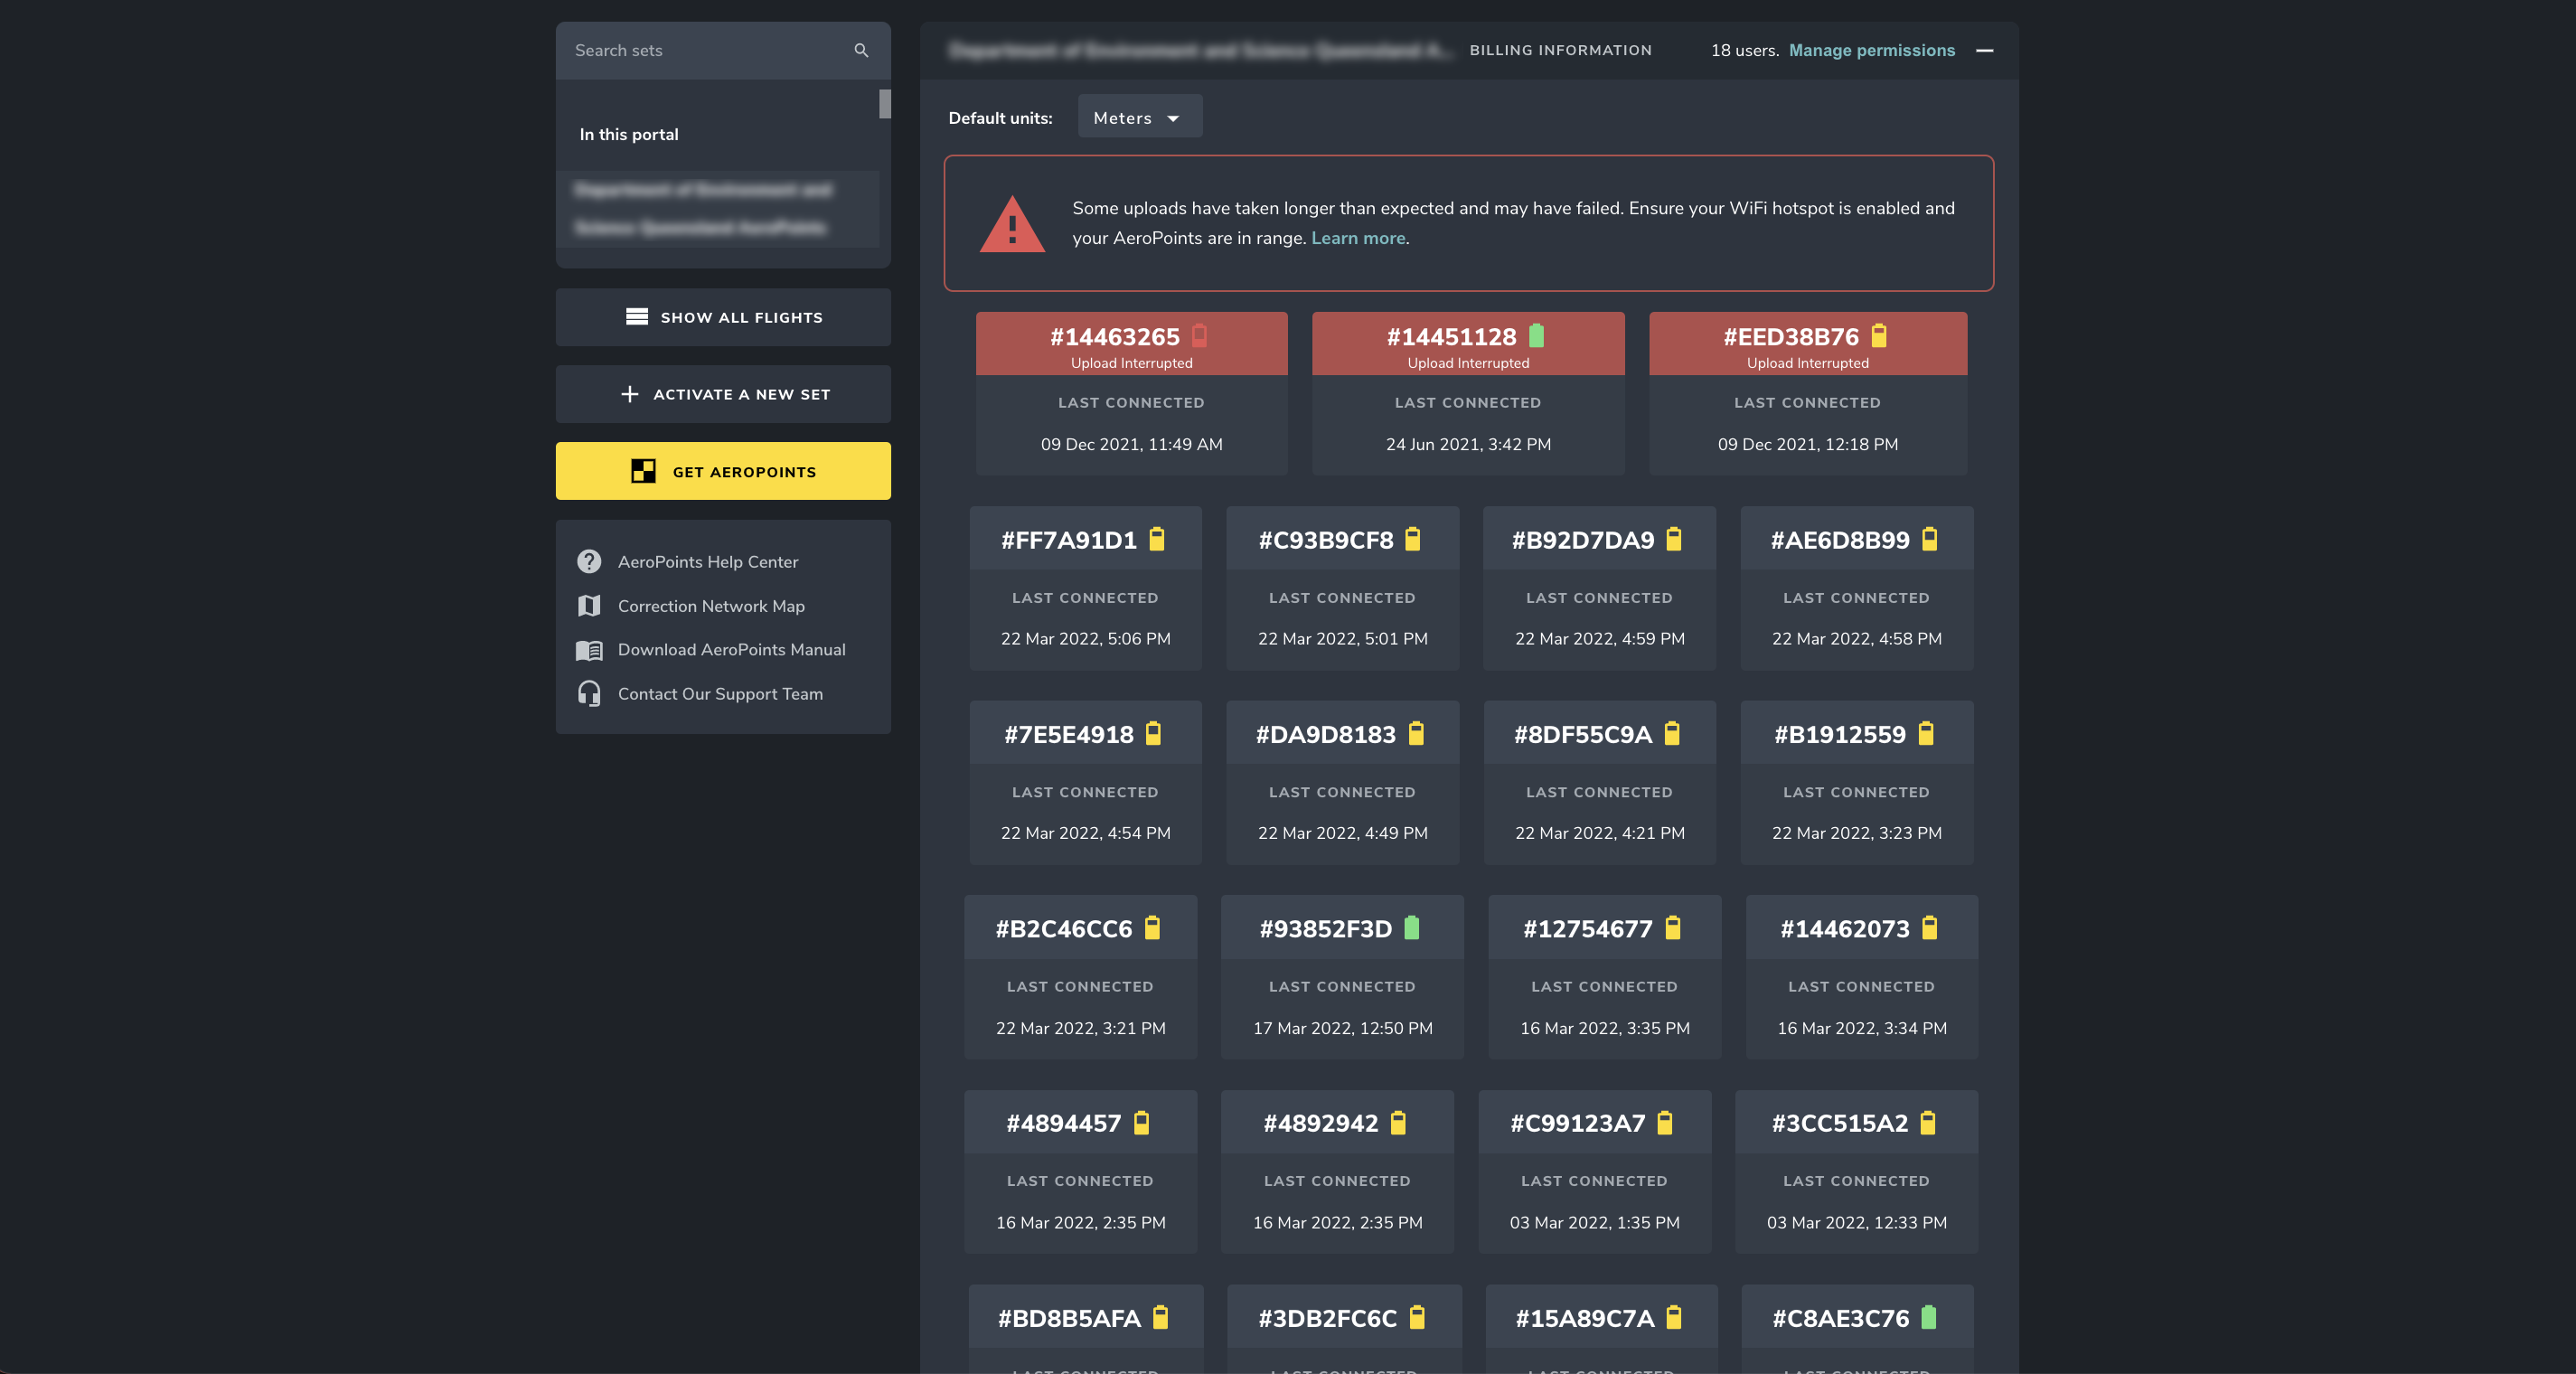The width and height of the screenshot is (2576, 1374).
Task: Click Activate a New Set button
Action: (723, 394)
